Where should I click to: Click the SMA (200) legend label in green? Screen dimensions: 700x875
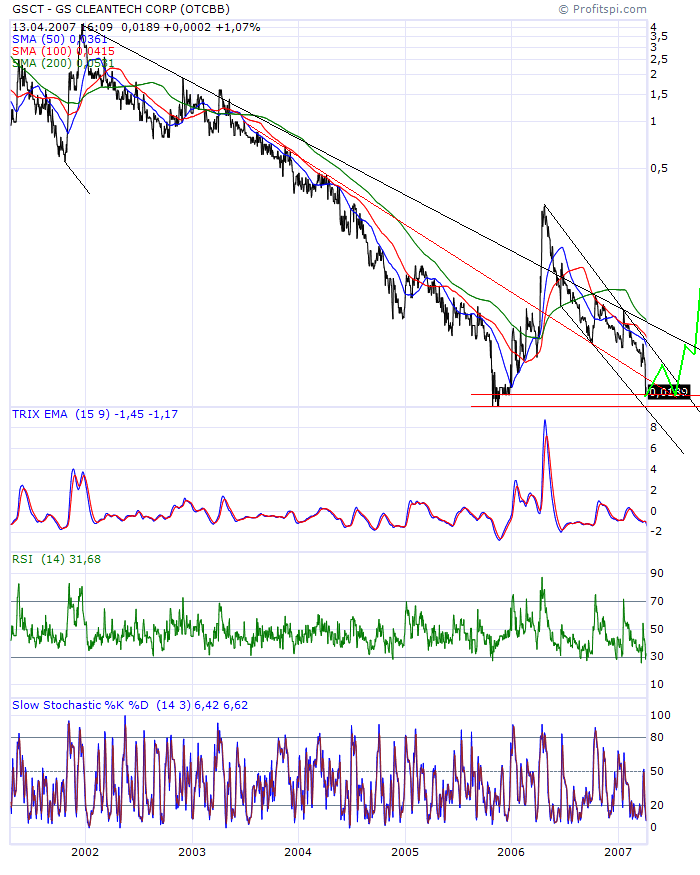point(63,63)
